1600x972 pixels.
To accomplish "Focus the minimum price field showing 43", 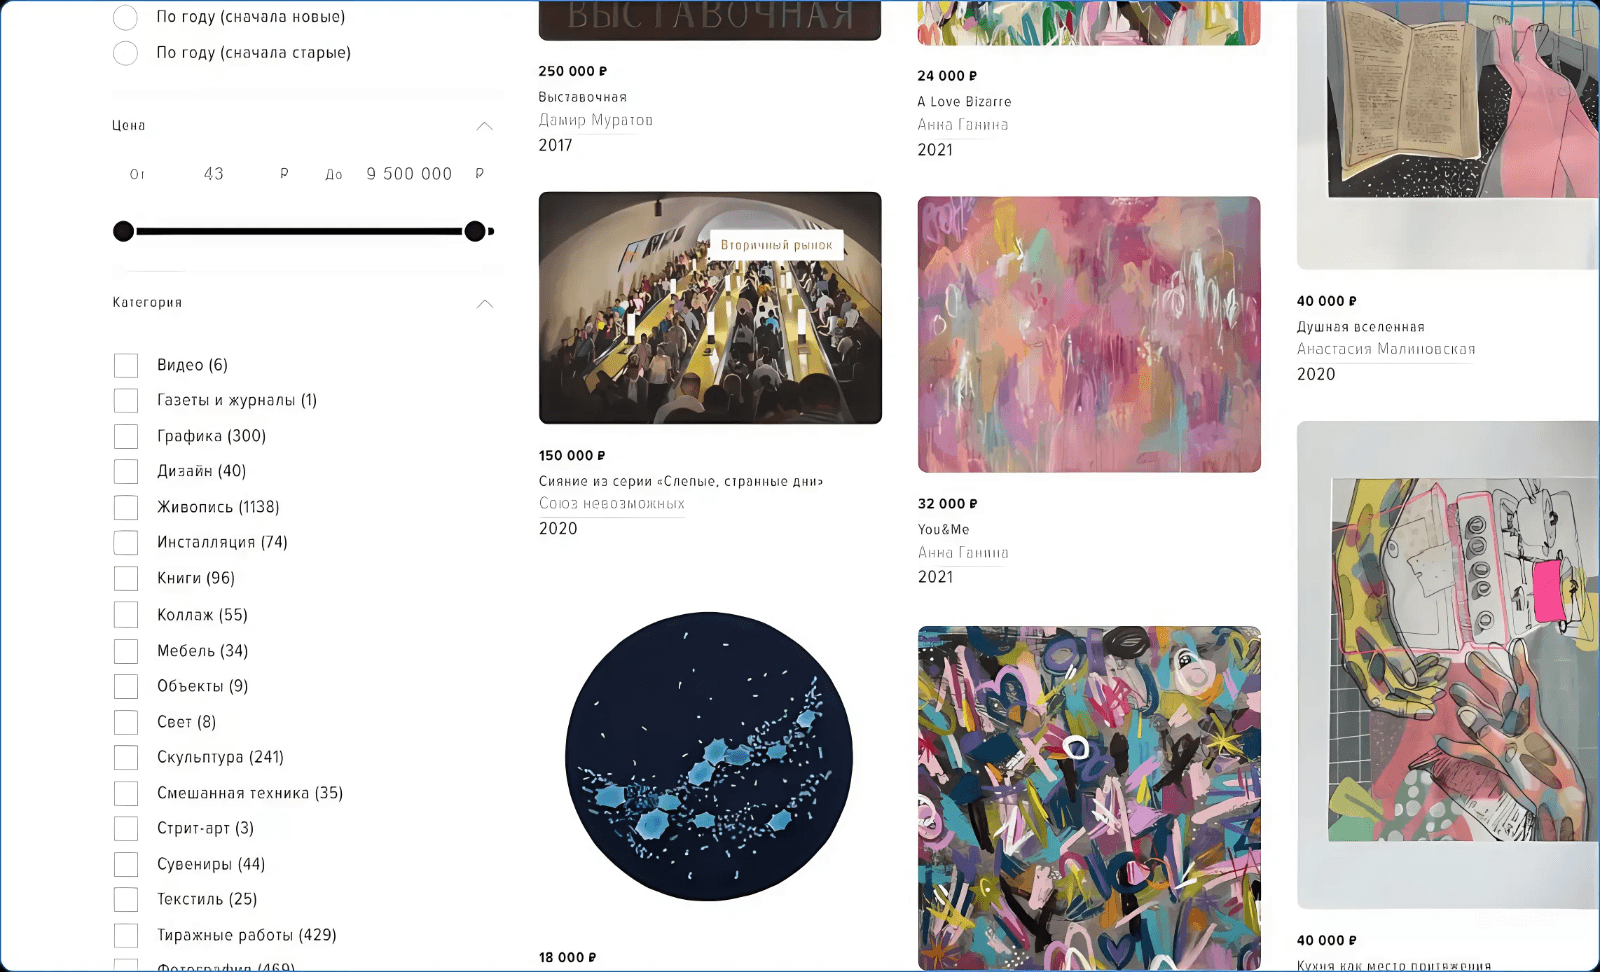I will tap(214, 174).
